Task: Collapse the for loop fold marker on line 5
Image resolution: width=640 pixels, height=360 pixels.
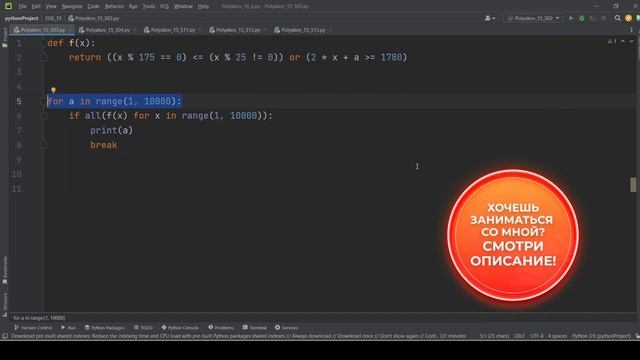Action: (x=44, y=101)
